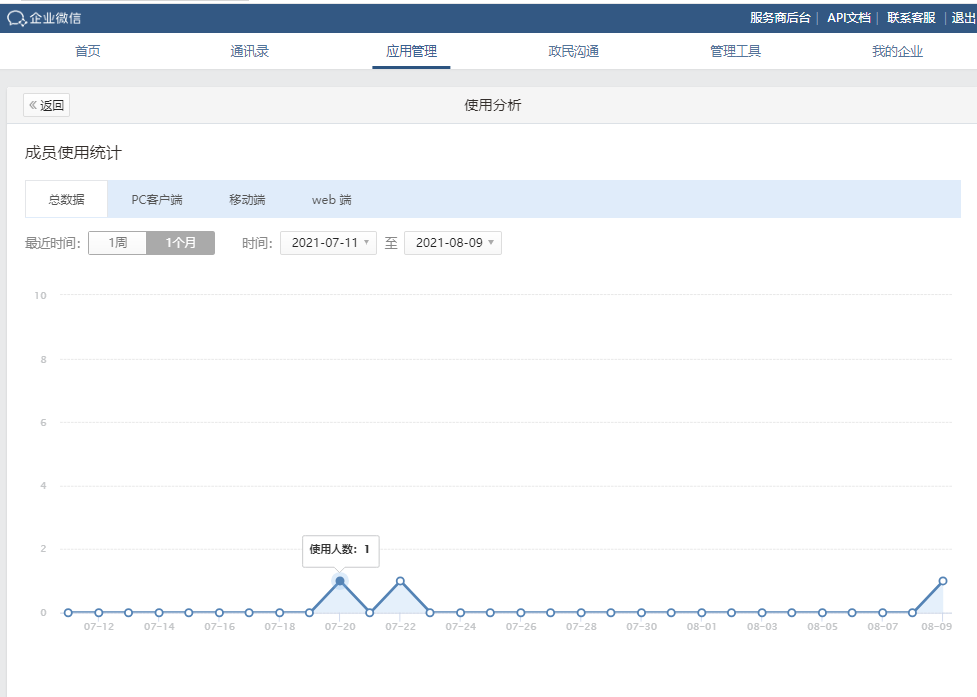The width and height of the screenshot is (977, 697).
Task: Click the 07-22 data point on chart
Action: click(x=400, y=581)
